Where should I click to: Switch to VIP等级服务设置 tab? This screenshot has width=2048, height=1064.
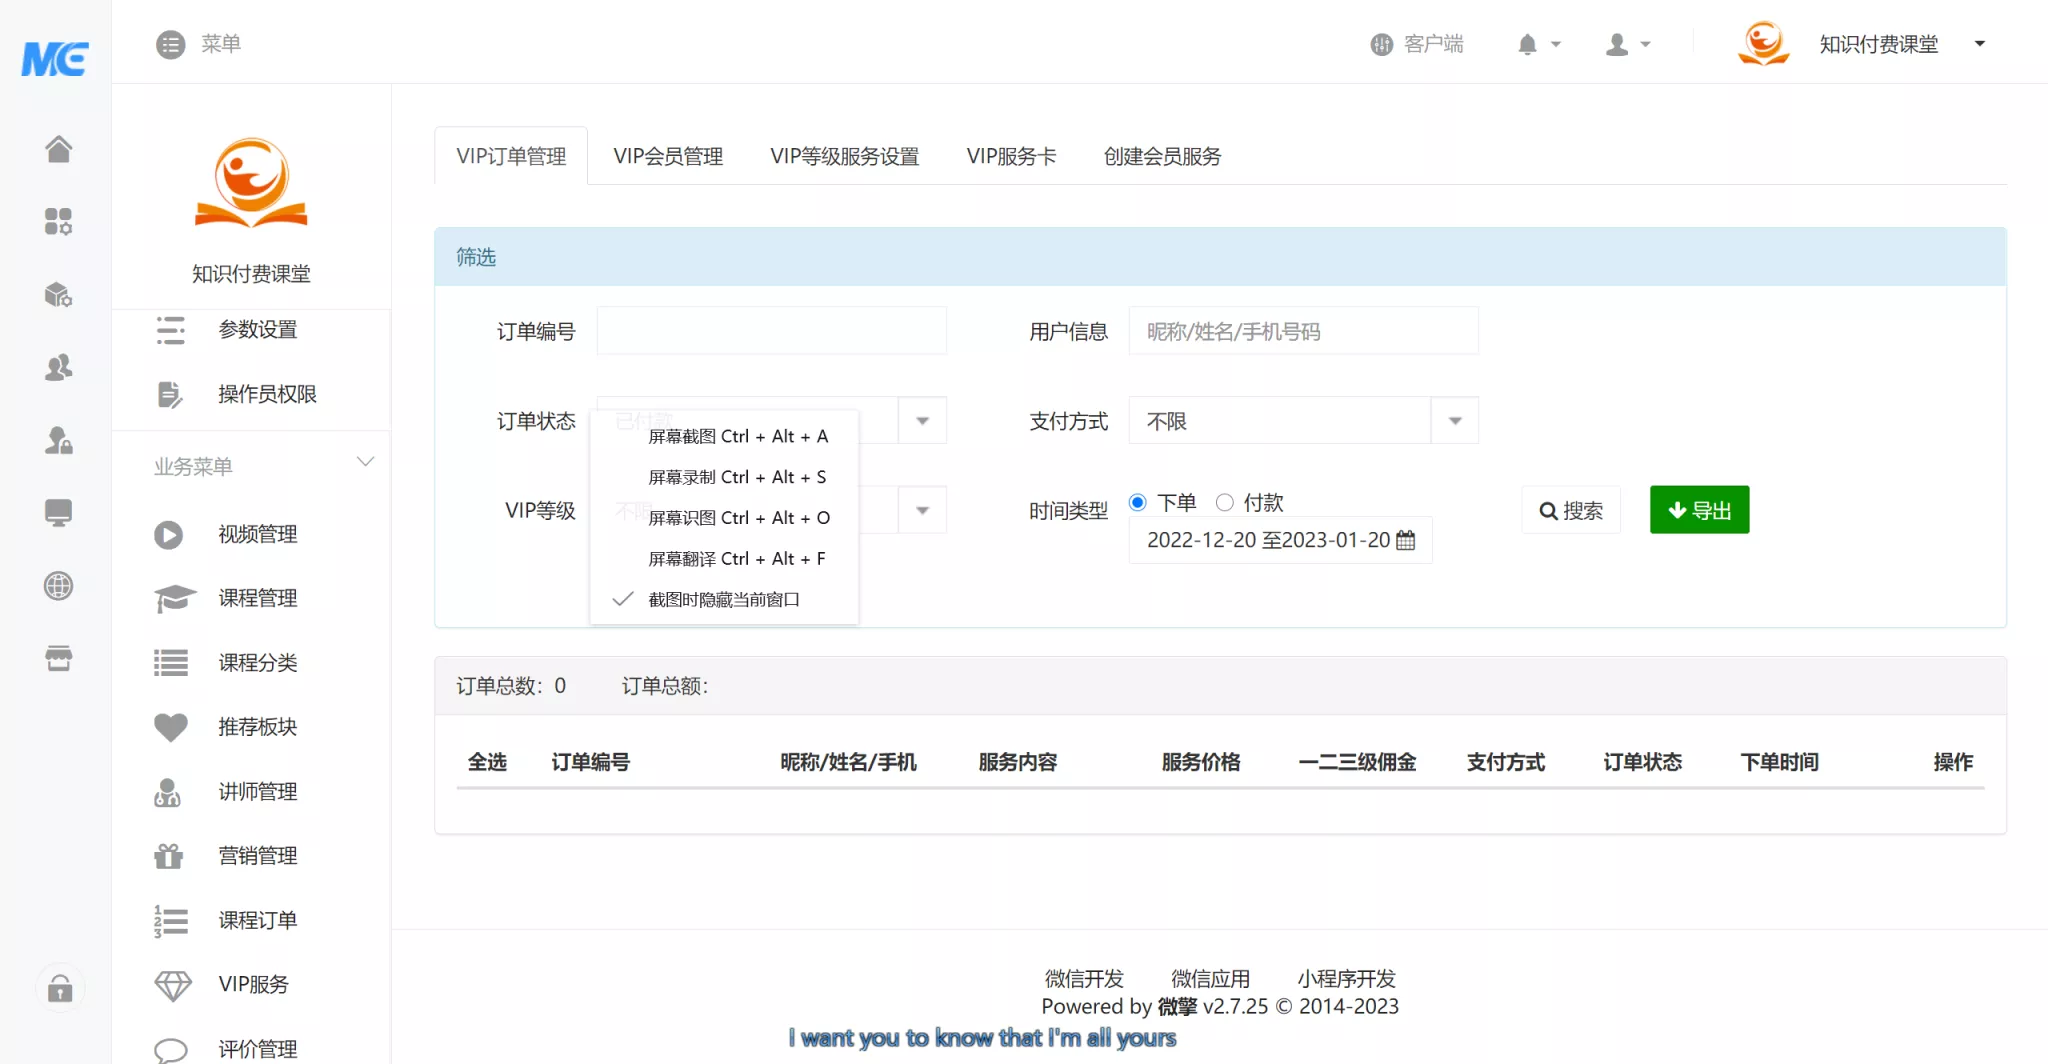(x=845, y=156)
